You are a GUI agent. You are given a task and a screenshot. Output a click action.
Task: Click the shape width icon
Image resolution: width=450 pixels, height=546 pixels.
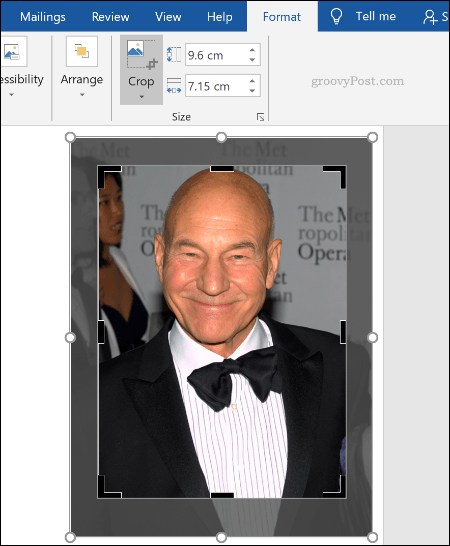click(174, 86)
